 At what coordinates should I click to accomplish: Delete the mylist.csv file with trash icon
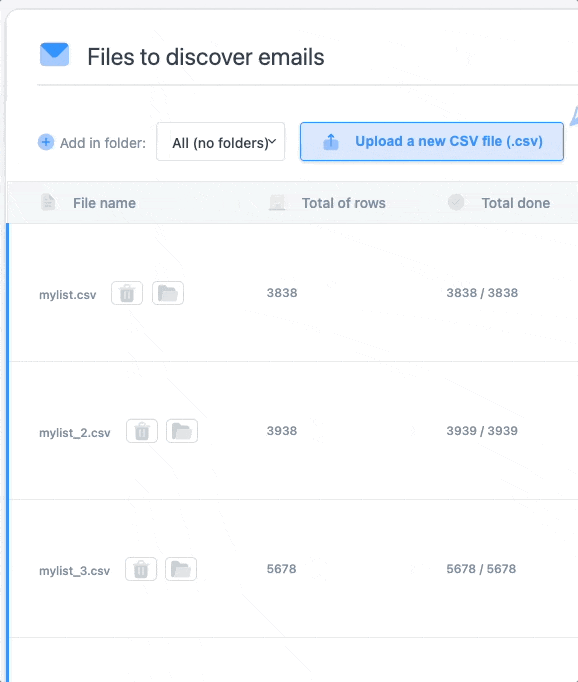point(127,293)
